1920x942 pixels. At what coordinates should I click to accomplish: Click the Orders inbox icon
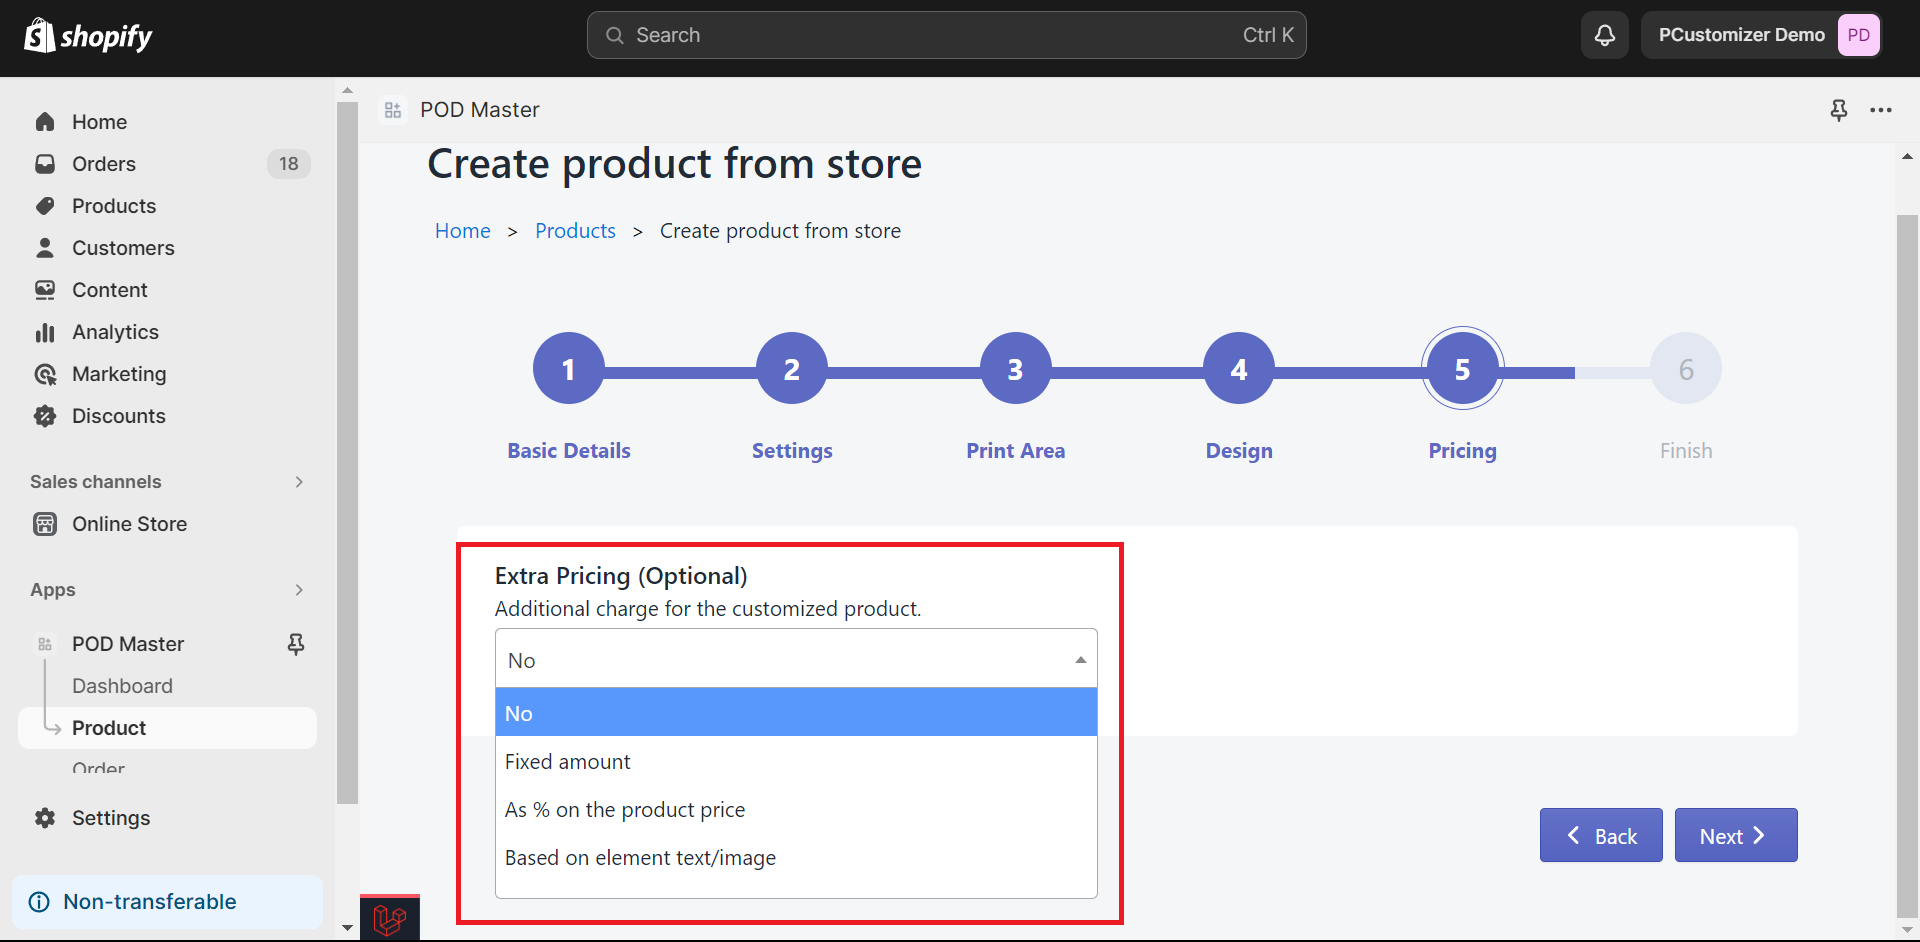[x=45, y=164]
